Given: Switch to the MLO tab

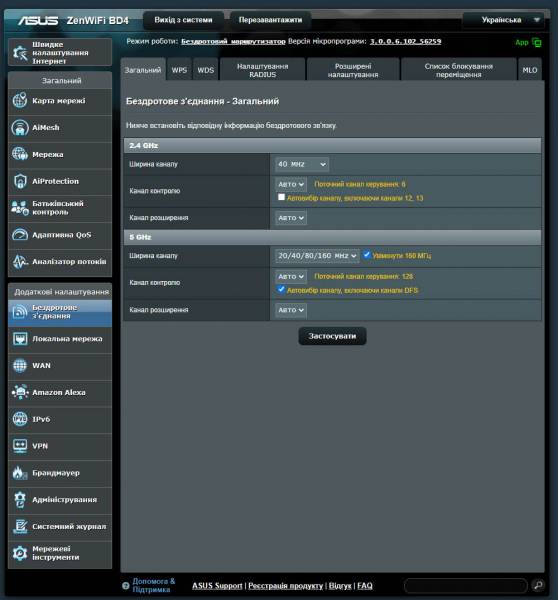Looking at the screenshot, I should pyautogui.click(x=530, y=70).
